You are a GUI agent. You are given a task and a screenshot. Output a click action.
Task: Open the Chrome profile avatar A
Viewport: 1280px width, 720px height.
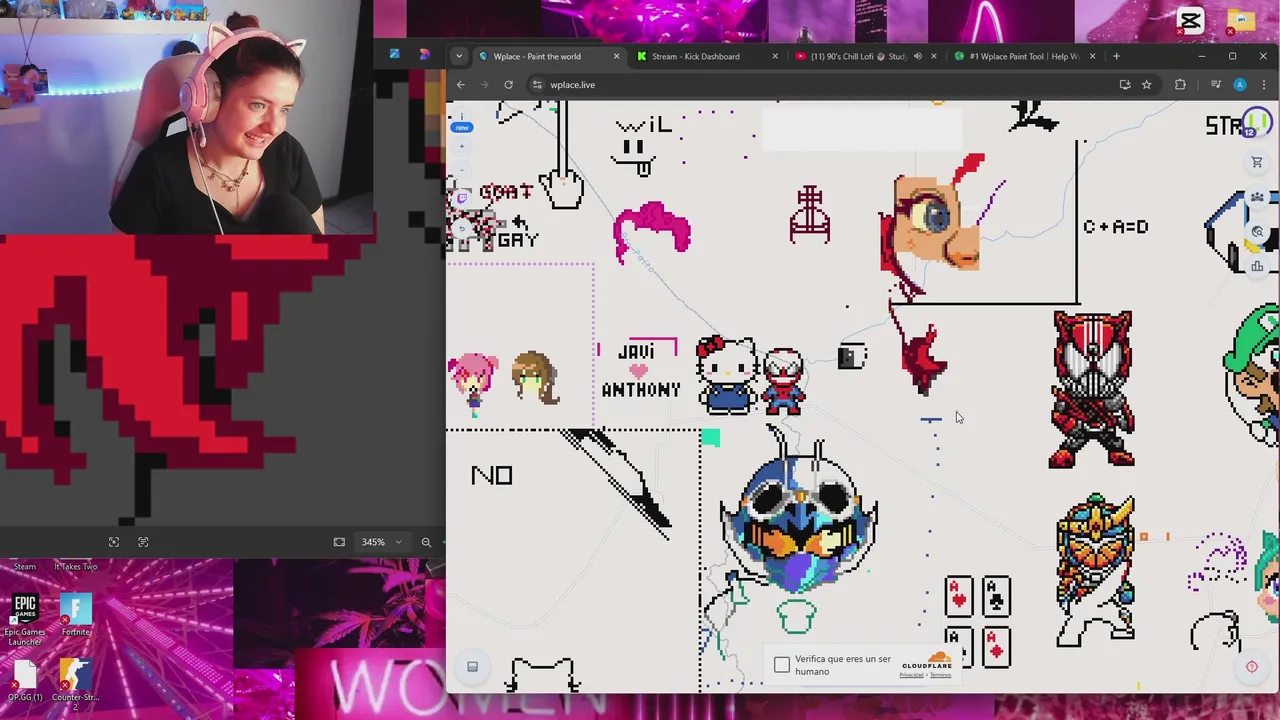(x=1240, y=85)
